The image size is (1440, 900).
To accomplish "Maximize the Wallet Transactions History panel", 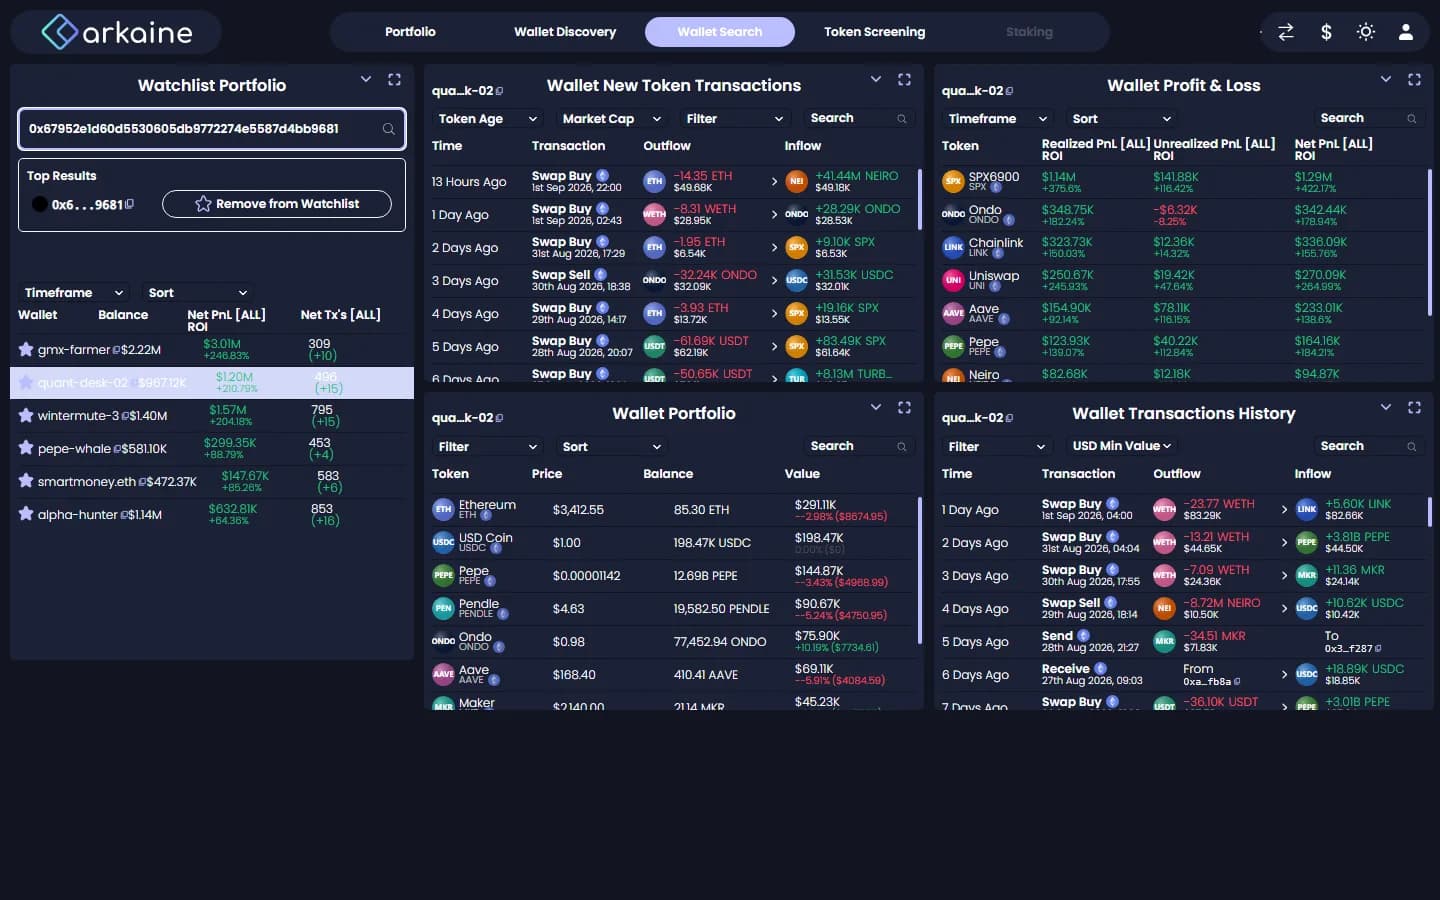I will (x=1414, y=407).
